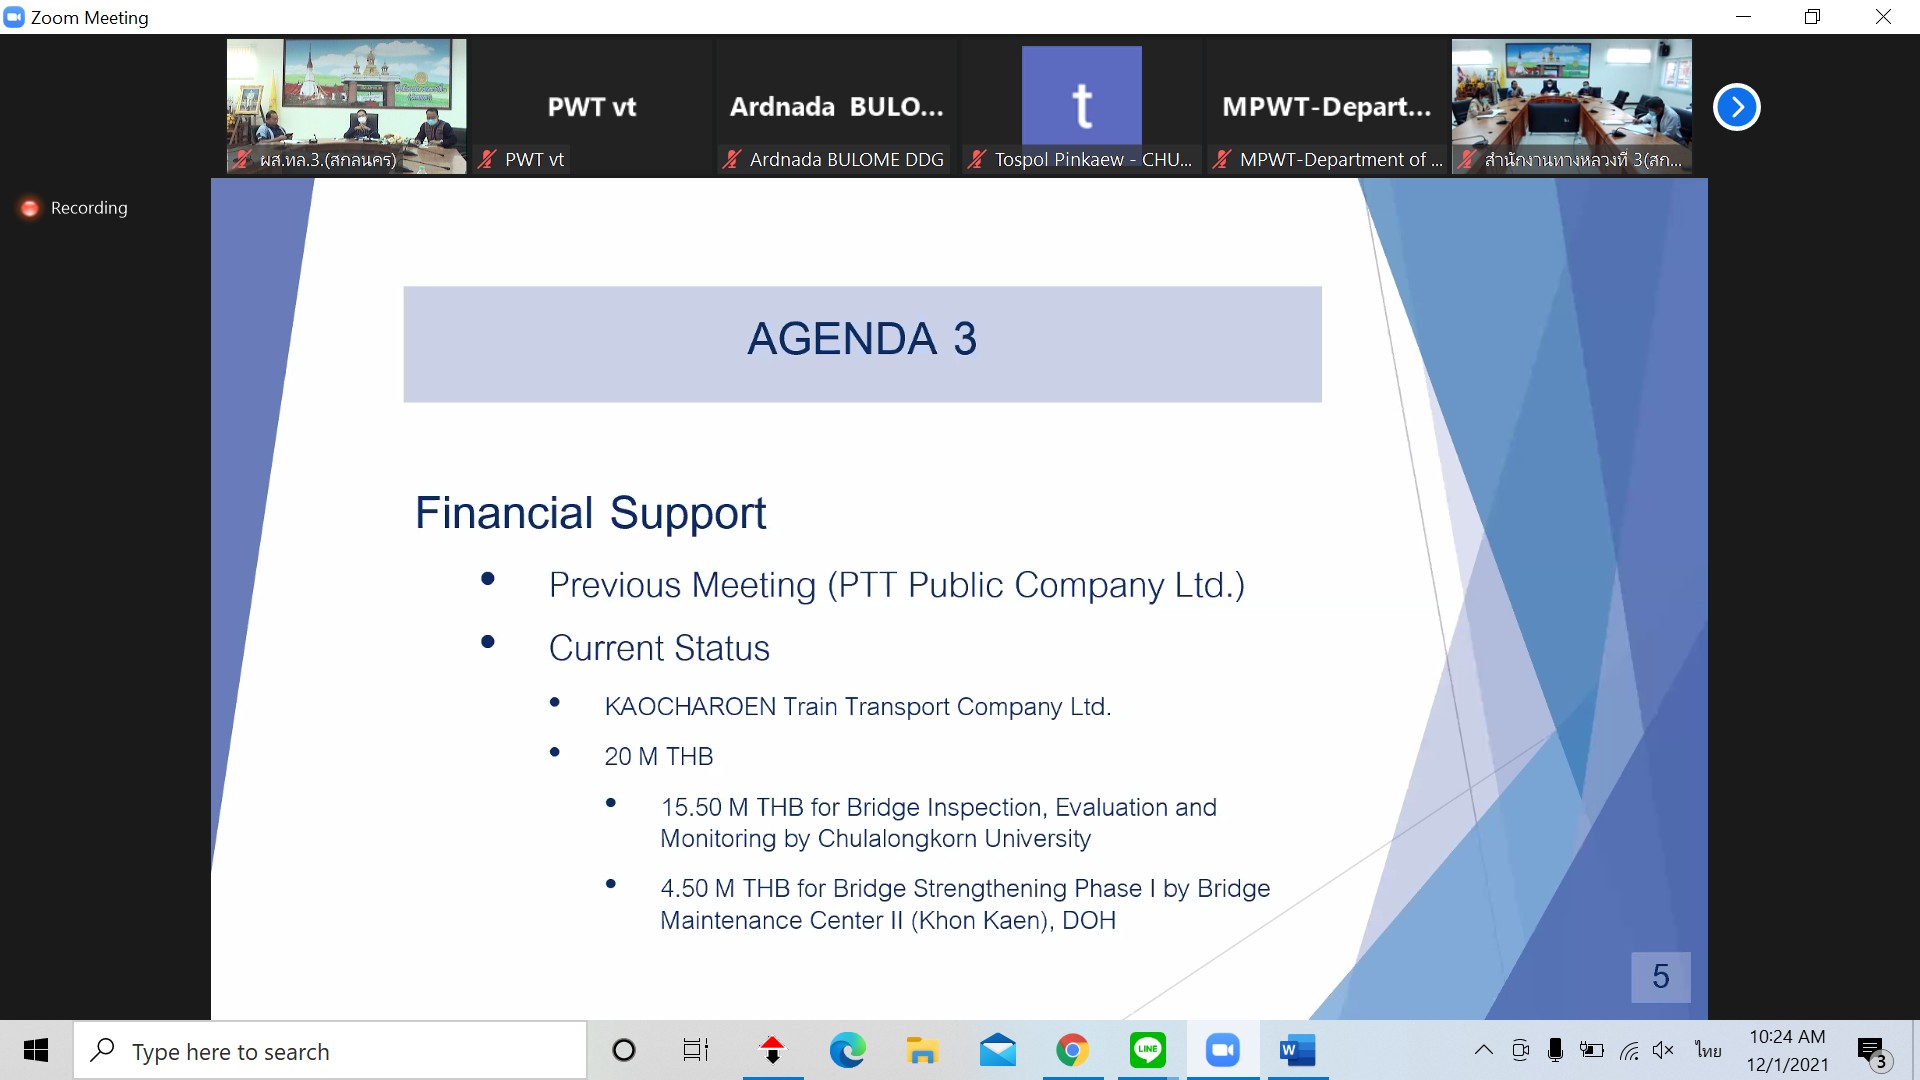Click the Task View icon
The height and width of the screenshot is (1080, 1920).
tap(695, 1051)
